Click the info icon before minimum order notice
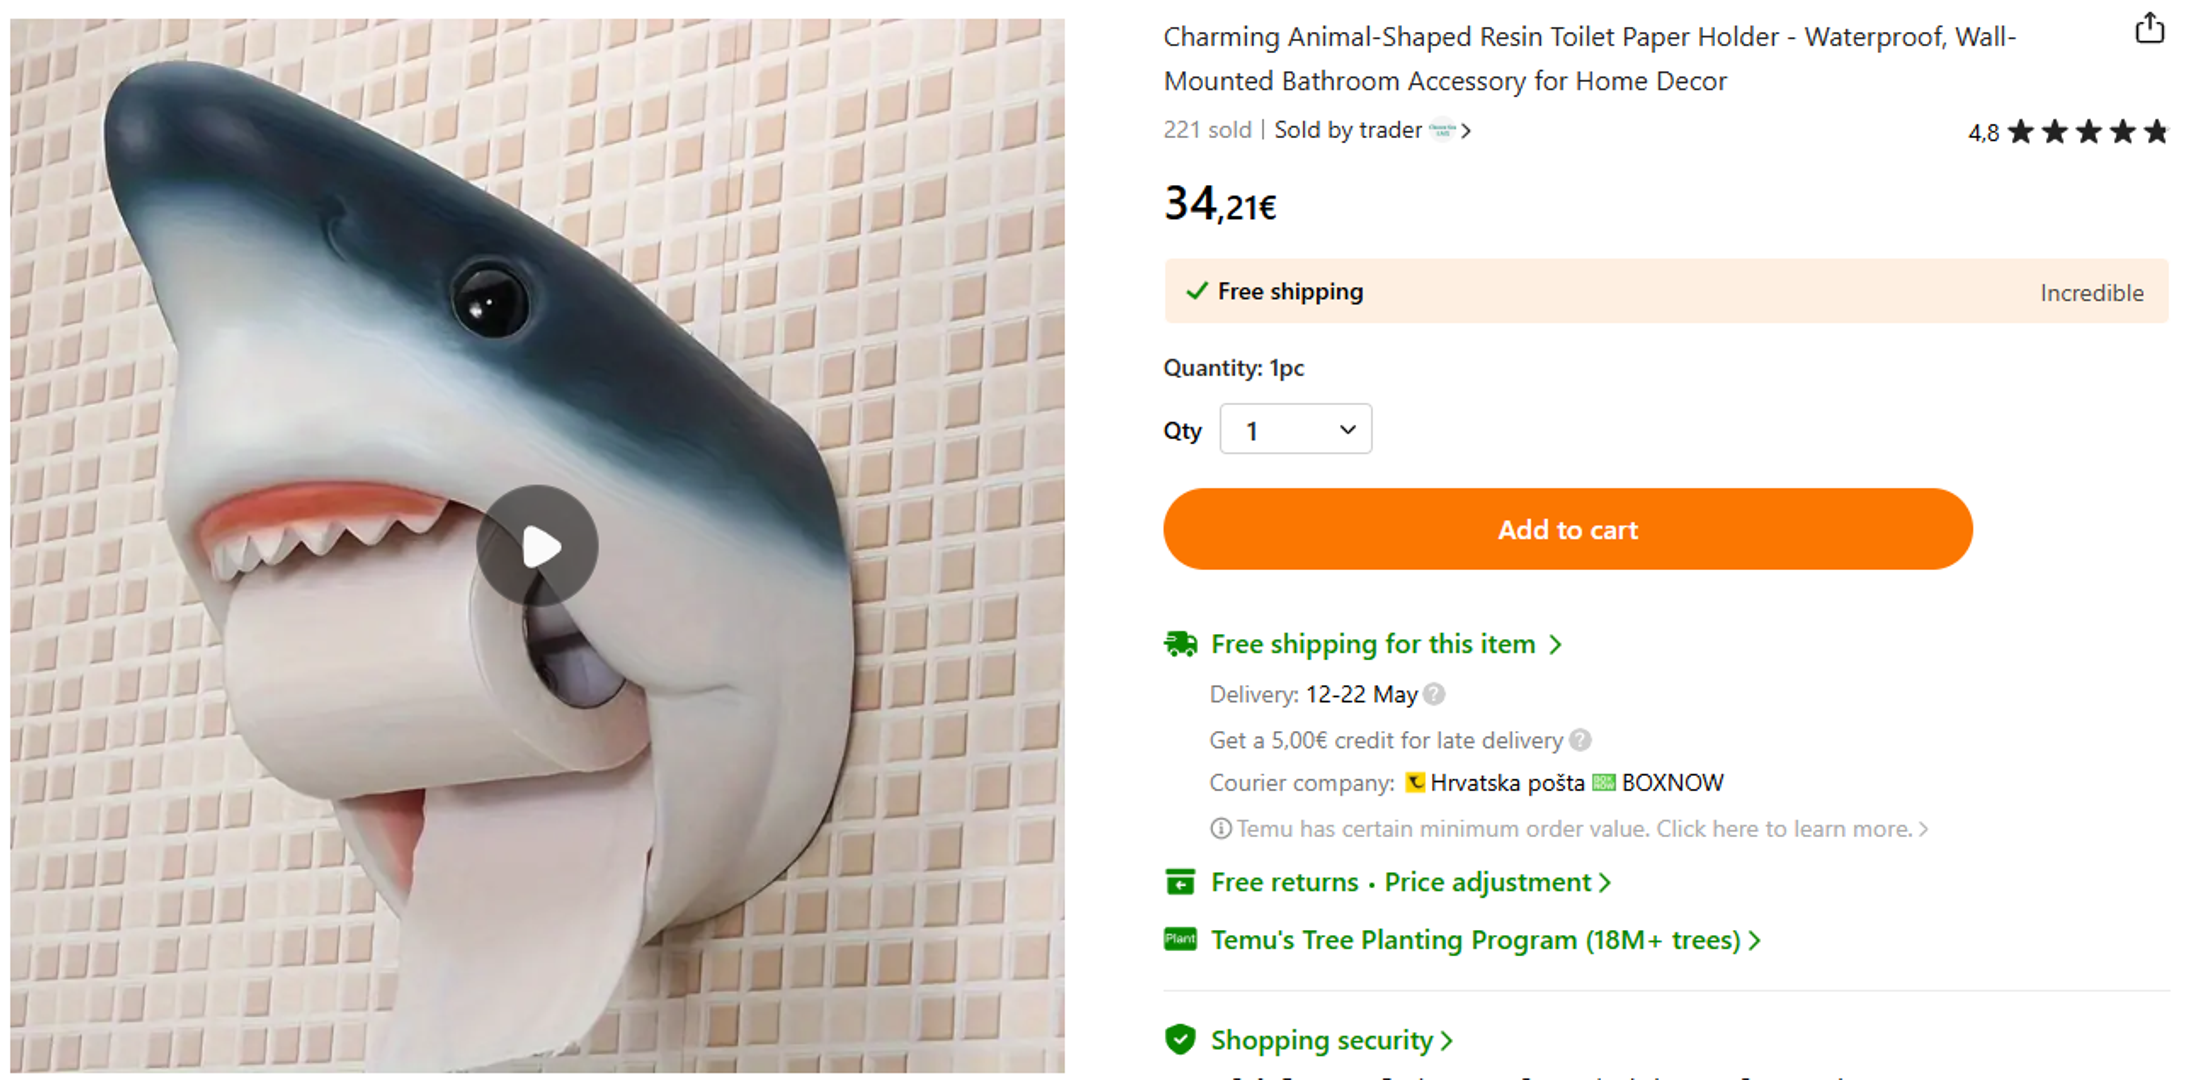Image resolution: width=2191 pixels, height=1080 pixels. click(x=1220, y=829)
